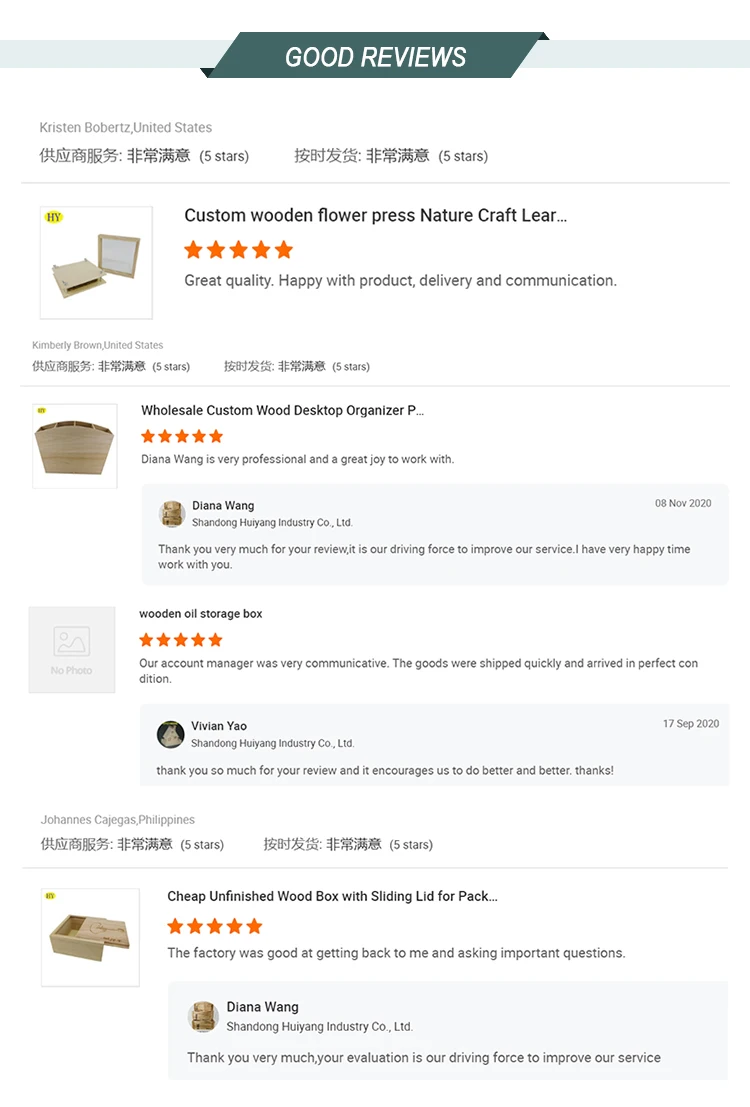Open the wooden oil storage box title

pyautogui.click(x=201, y=614)
